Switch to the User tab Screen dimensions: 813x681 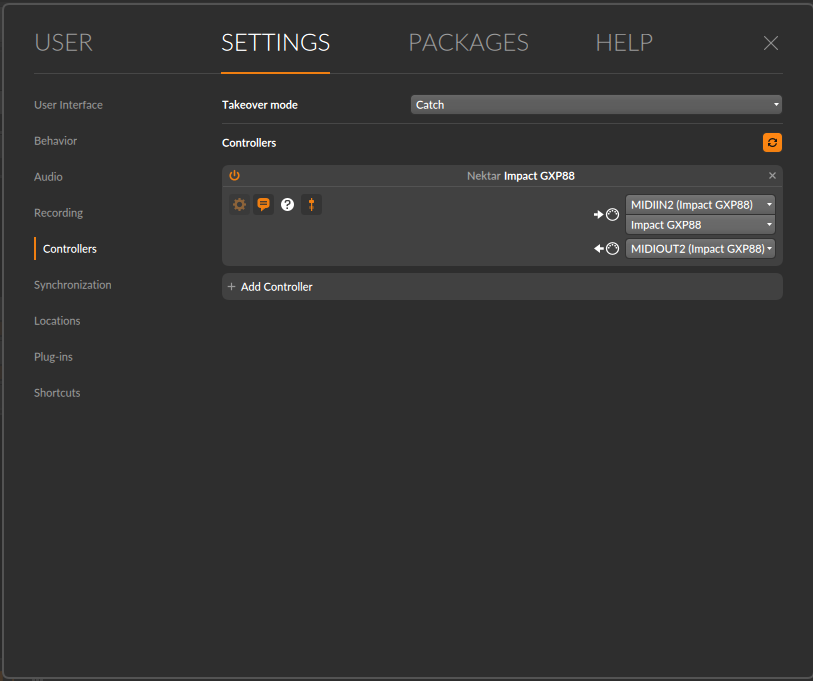[63, 43]
